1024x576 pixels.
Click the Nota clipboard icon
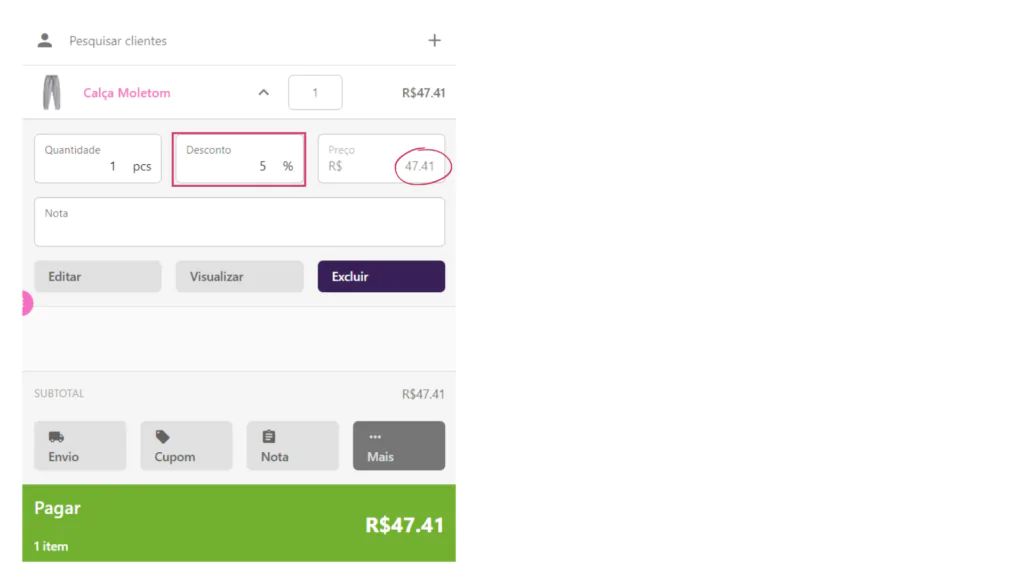pos(268,436)
